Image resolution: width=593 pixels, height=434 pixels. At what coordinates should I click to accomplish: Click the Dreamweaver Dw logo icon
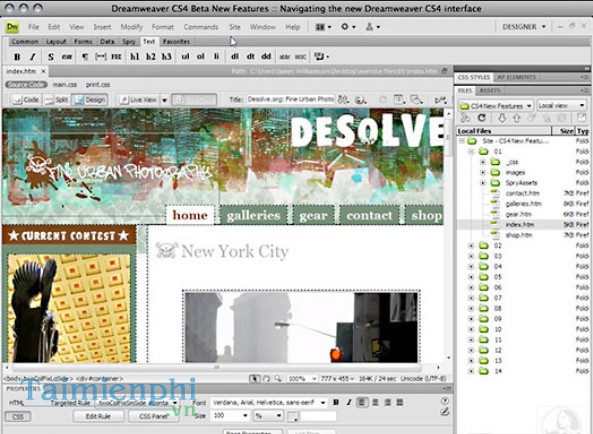point(12,27)
